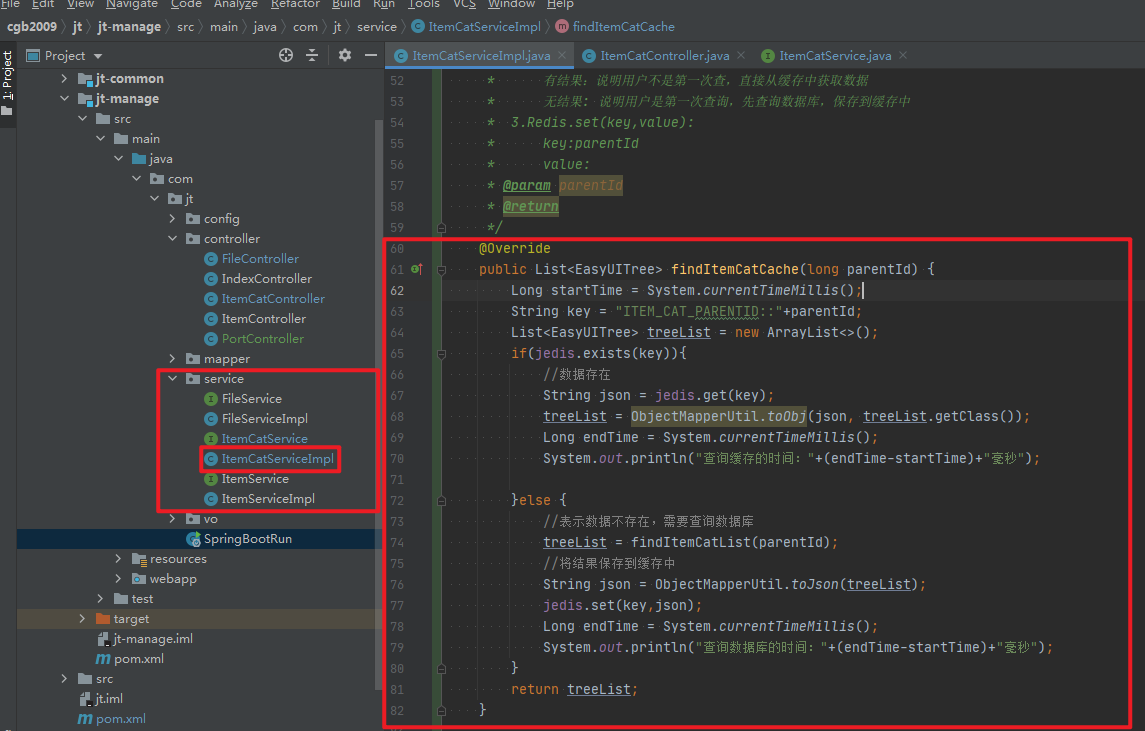The width and height of the screenshot is (1145, 731).
Task: Select IndexController class in tree
Action: (x=267, y=279)
